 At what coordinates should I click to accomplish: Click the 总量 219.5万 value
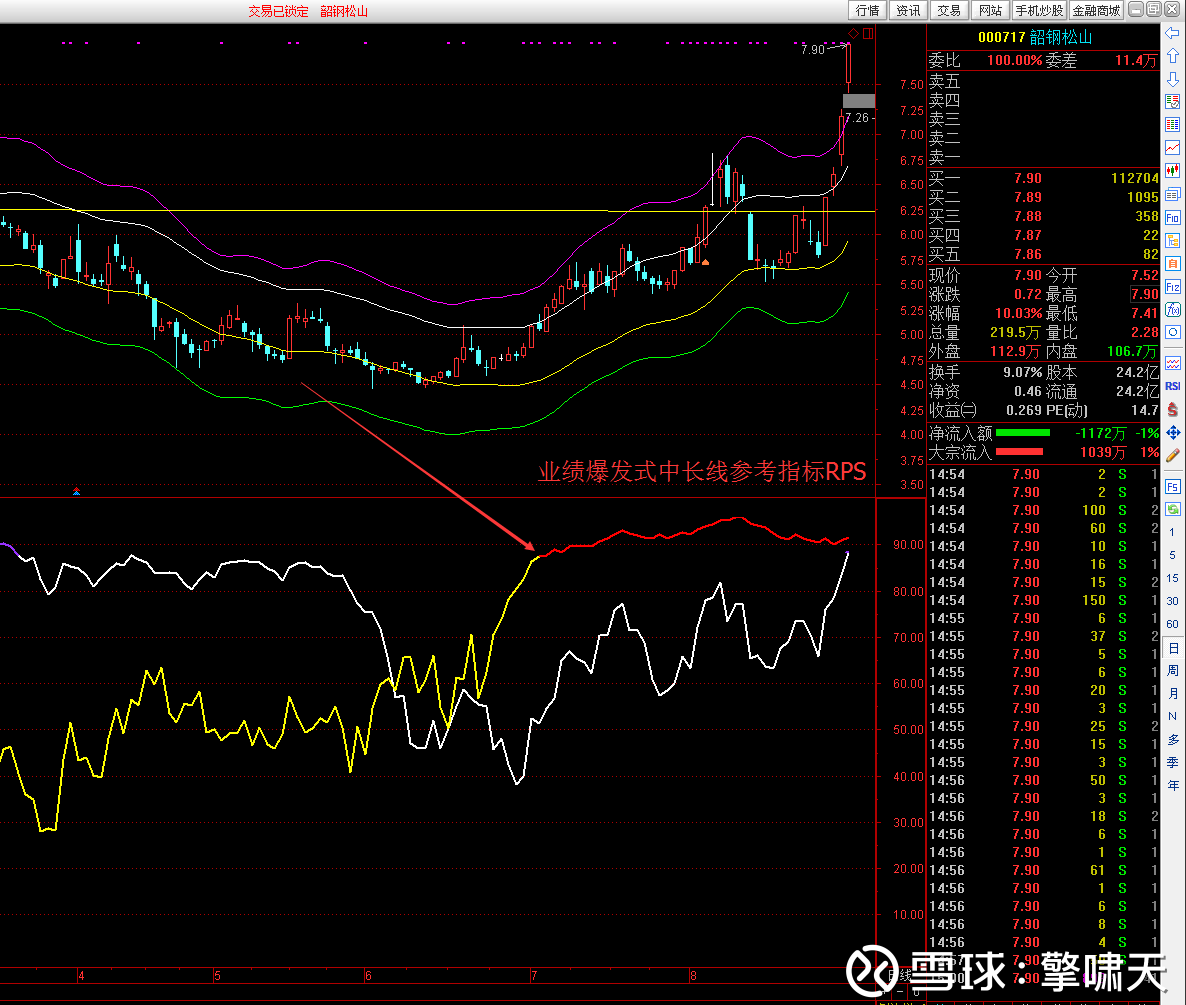pos(1014,333)
